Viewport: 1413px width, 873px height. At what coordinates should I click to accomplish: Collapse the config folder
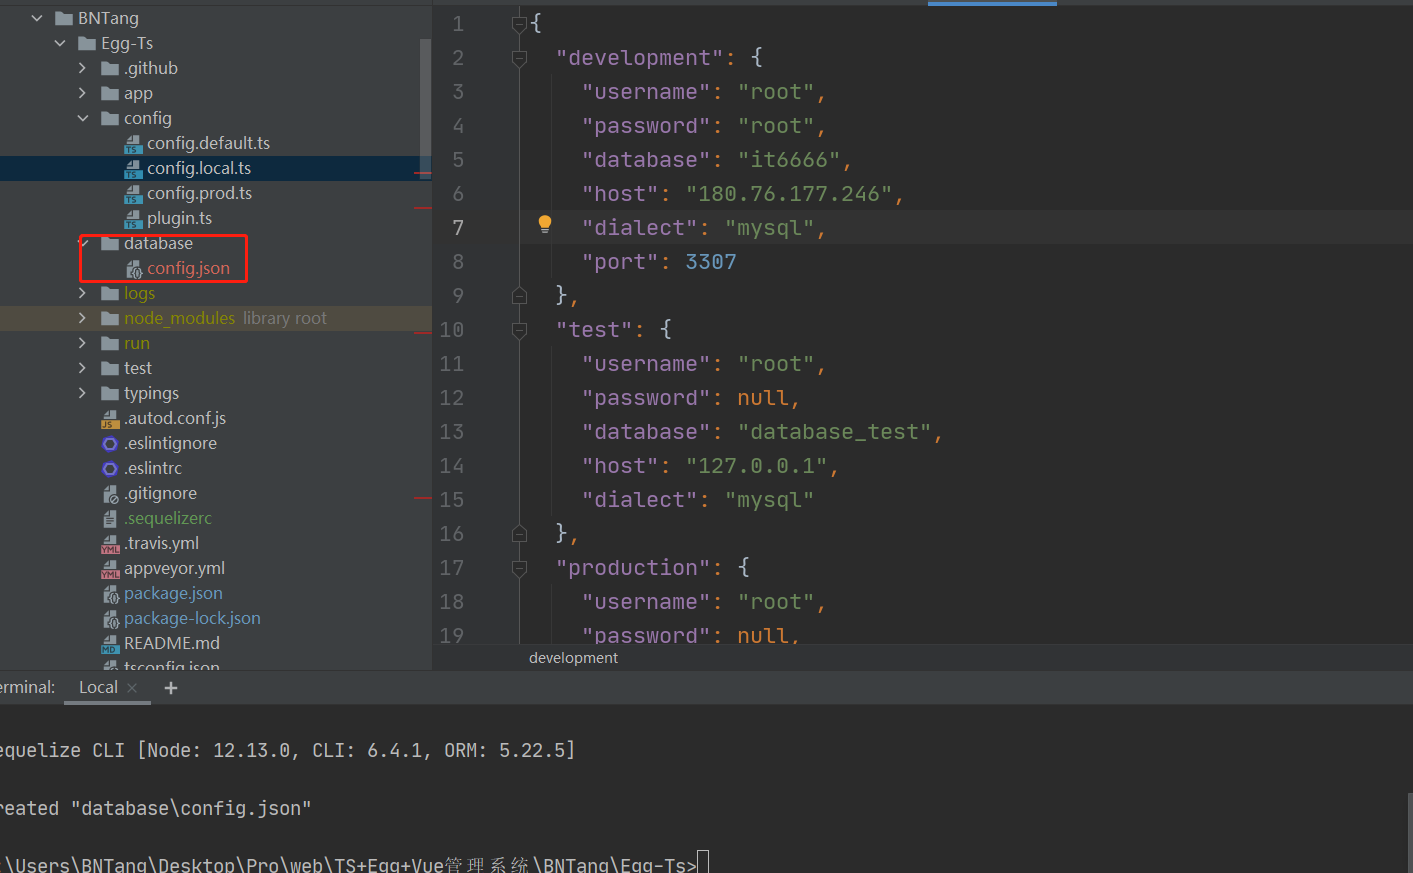[83, 118]
